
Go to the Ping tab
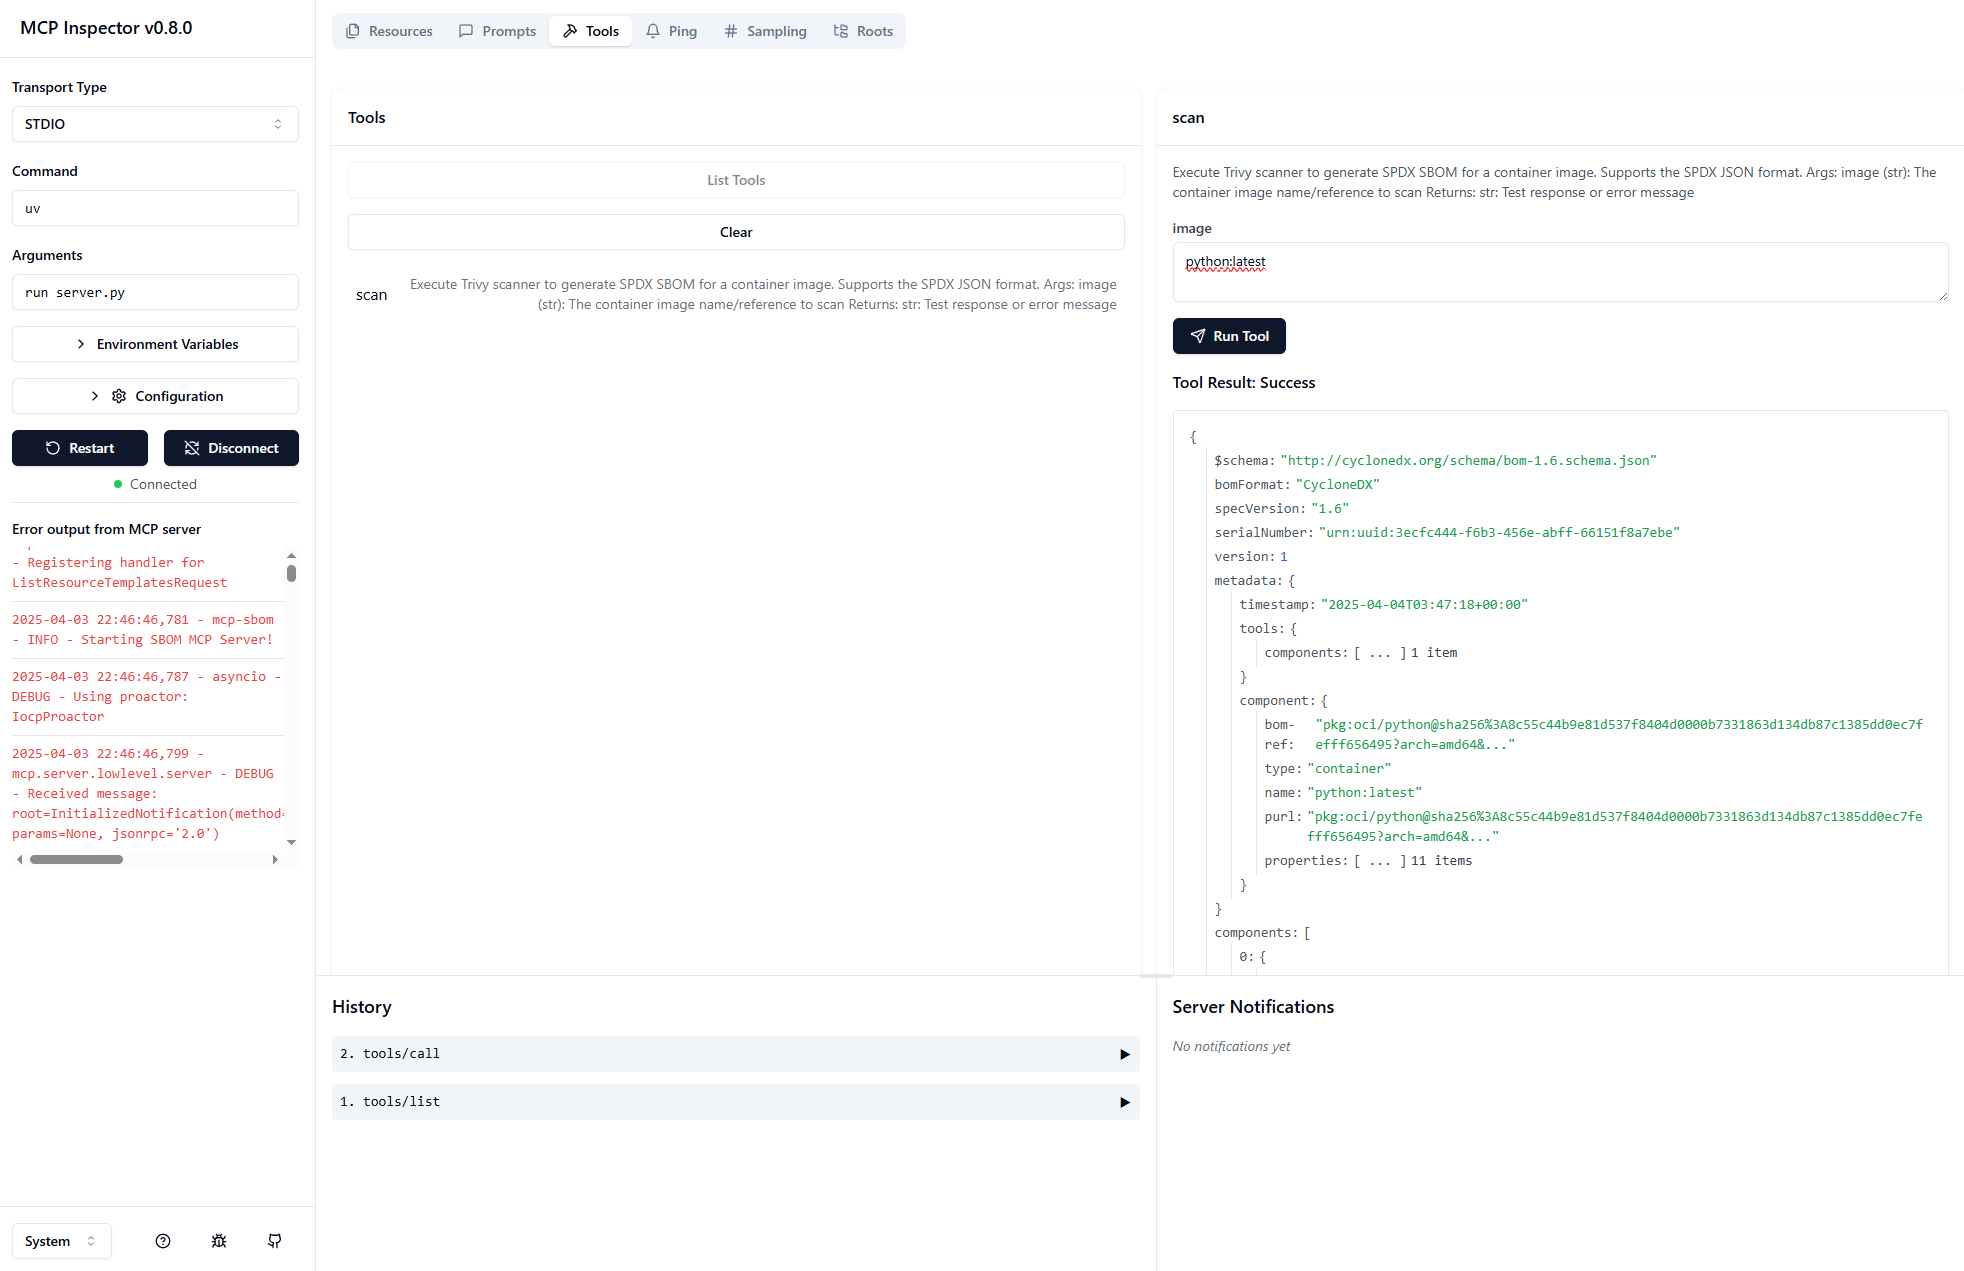tap(671, 31)
